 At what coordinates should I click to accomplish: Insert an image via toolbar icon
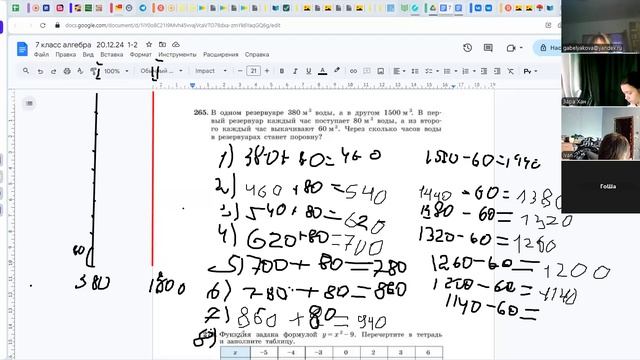[x=380, y=71]
